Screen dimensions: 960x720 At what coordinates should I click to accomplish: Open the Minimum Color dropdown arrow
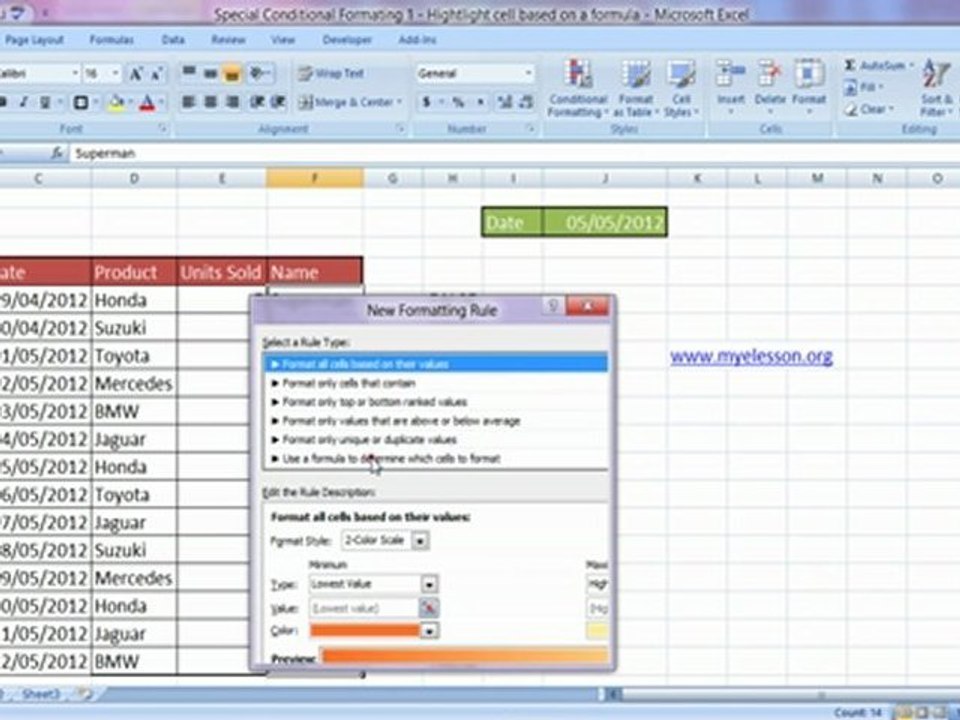pos(429,630)
